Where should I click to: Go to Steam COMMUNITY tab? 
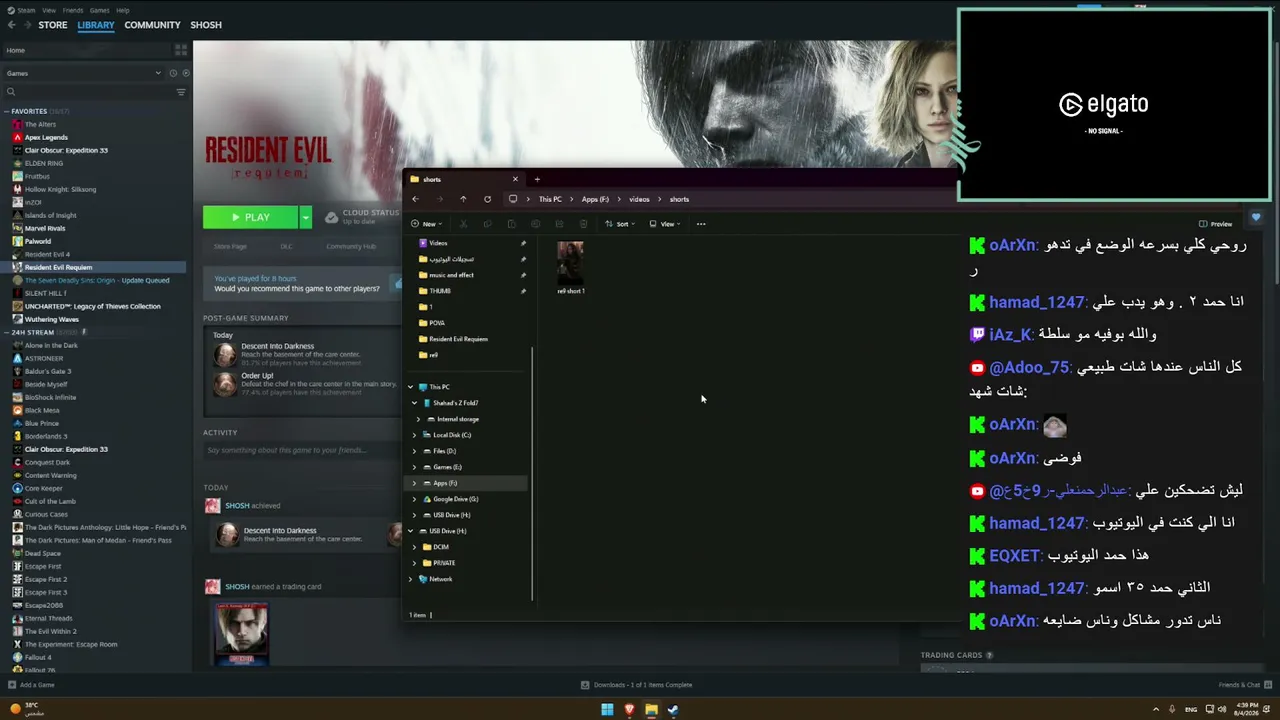152,25
